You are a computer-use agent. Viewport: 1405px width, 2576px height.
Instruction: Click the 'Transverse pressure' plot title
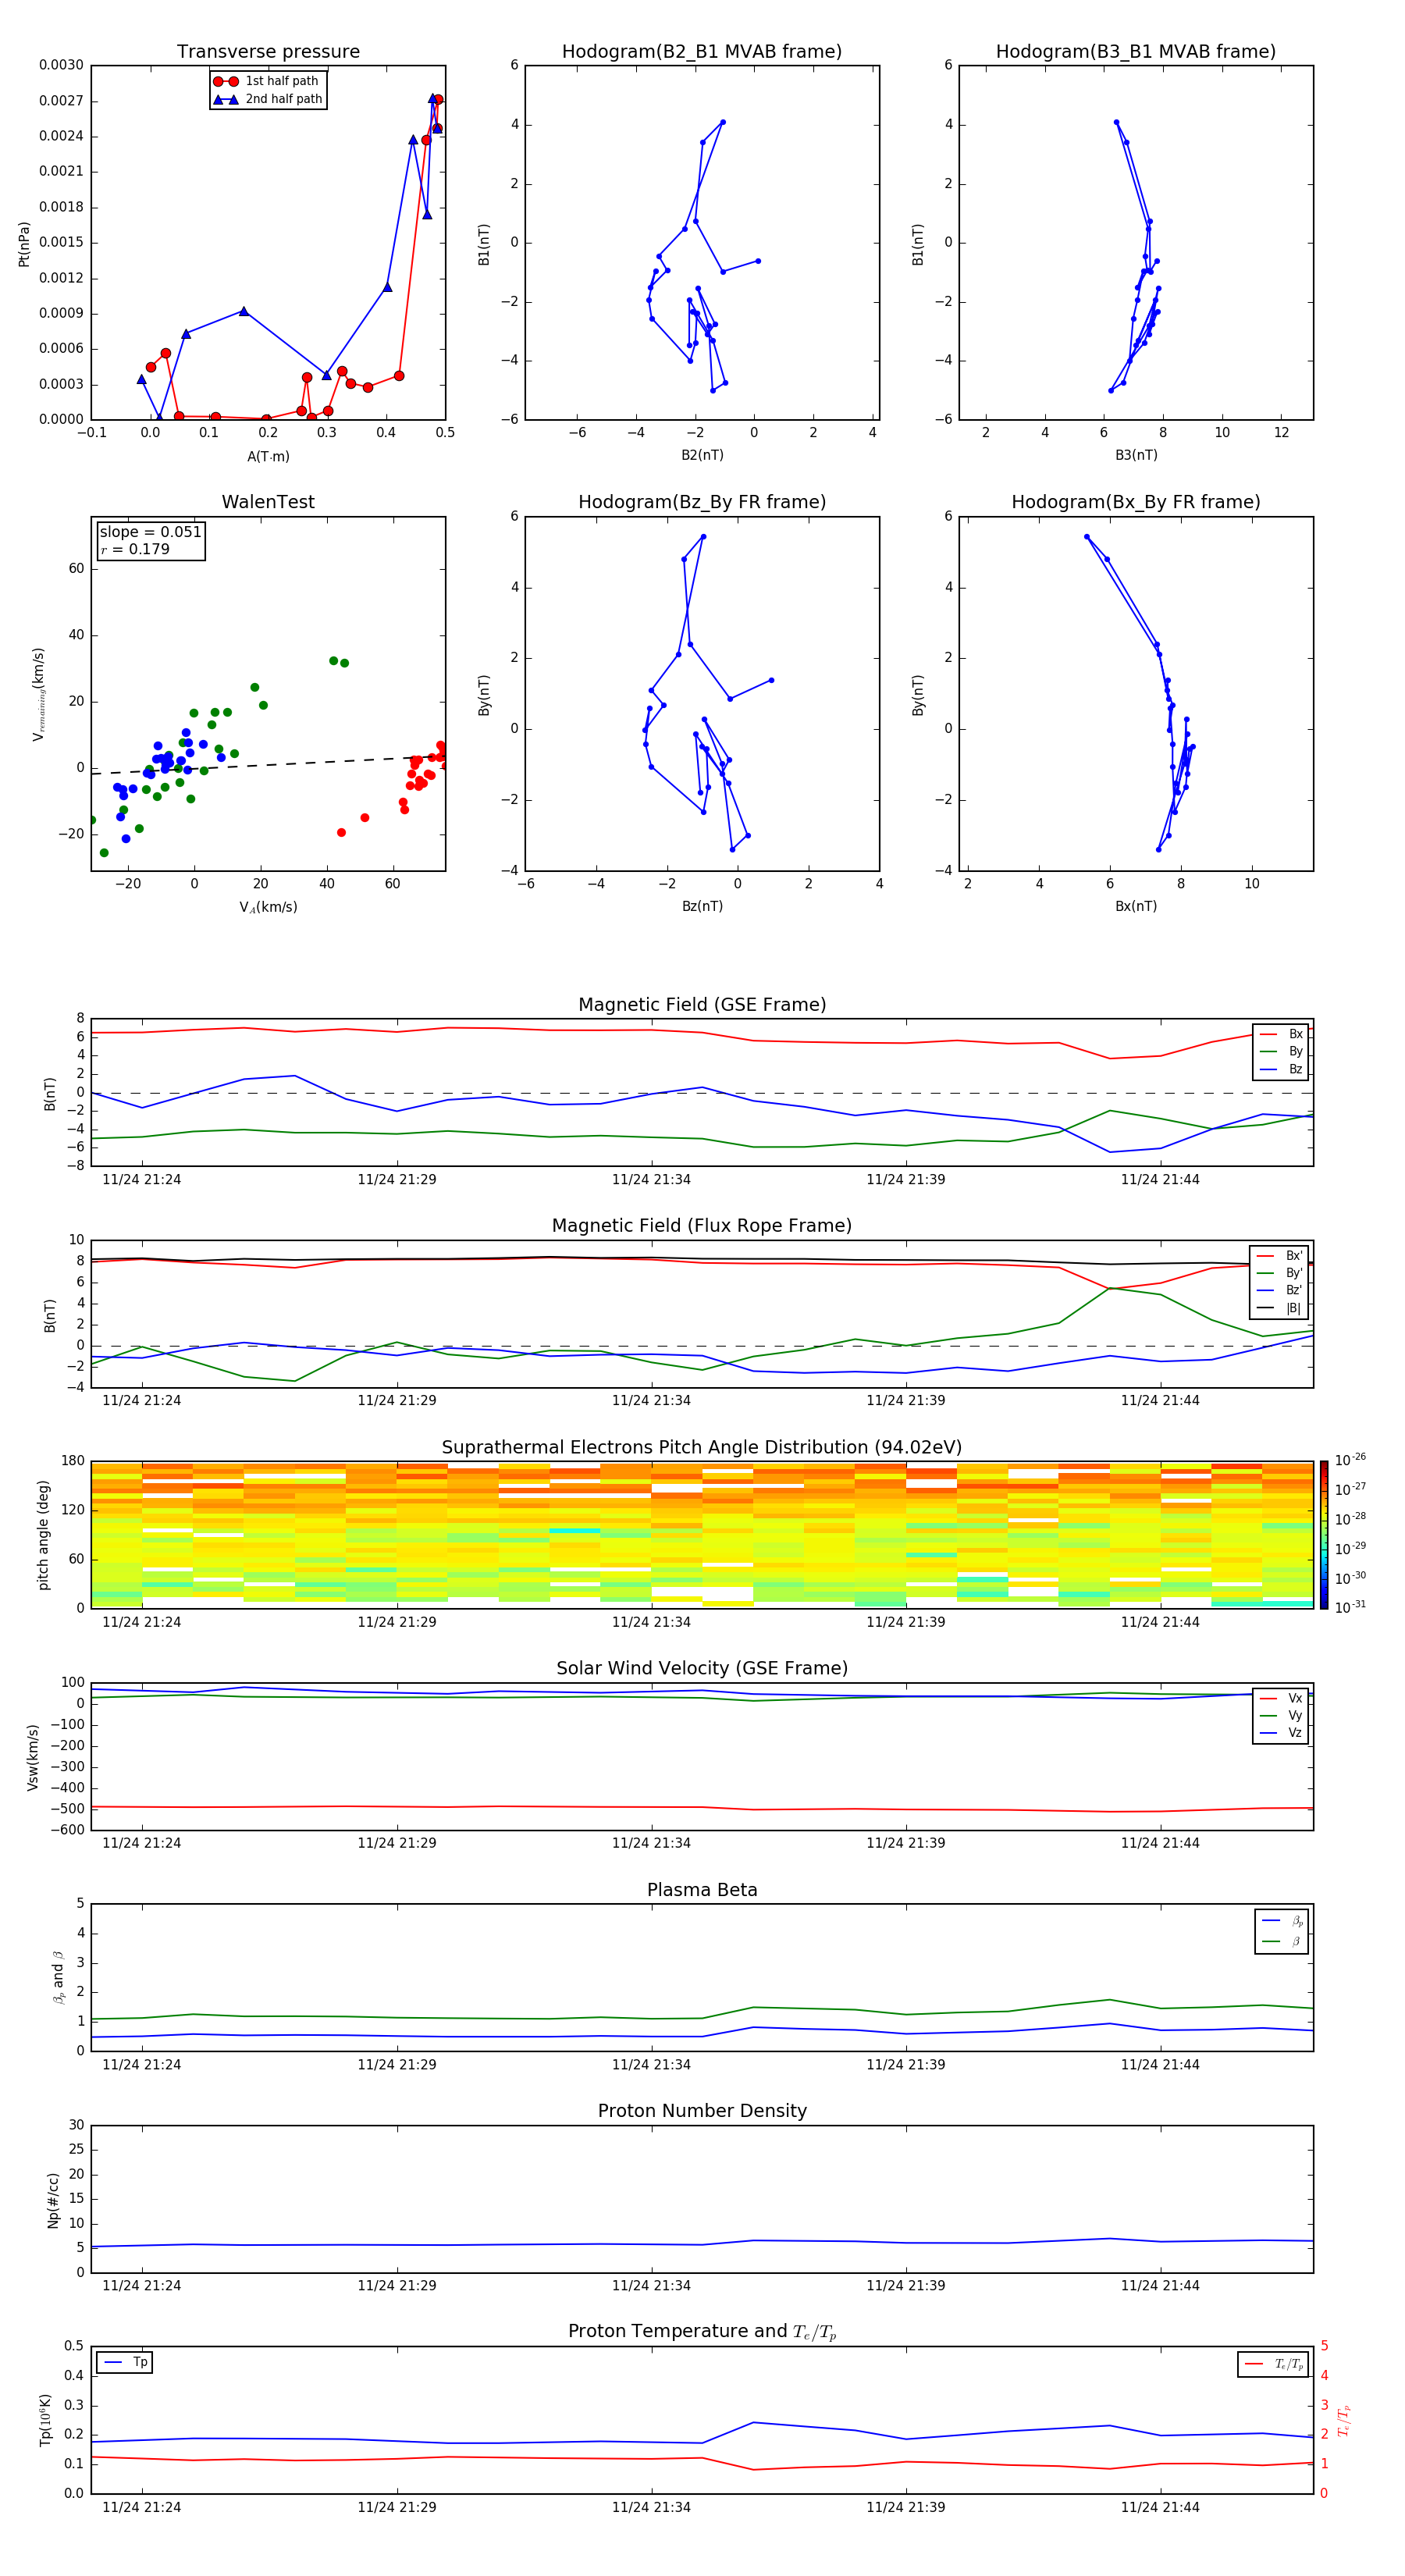(x=268, y=52)
